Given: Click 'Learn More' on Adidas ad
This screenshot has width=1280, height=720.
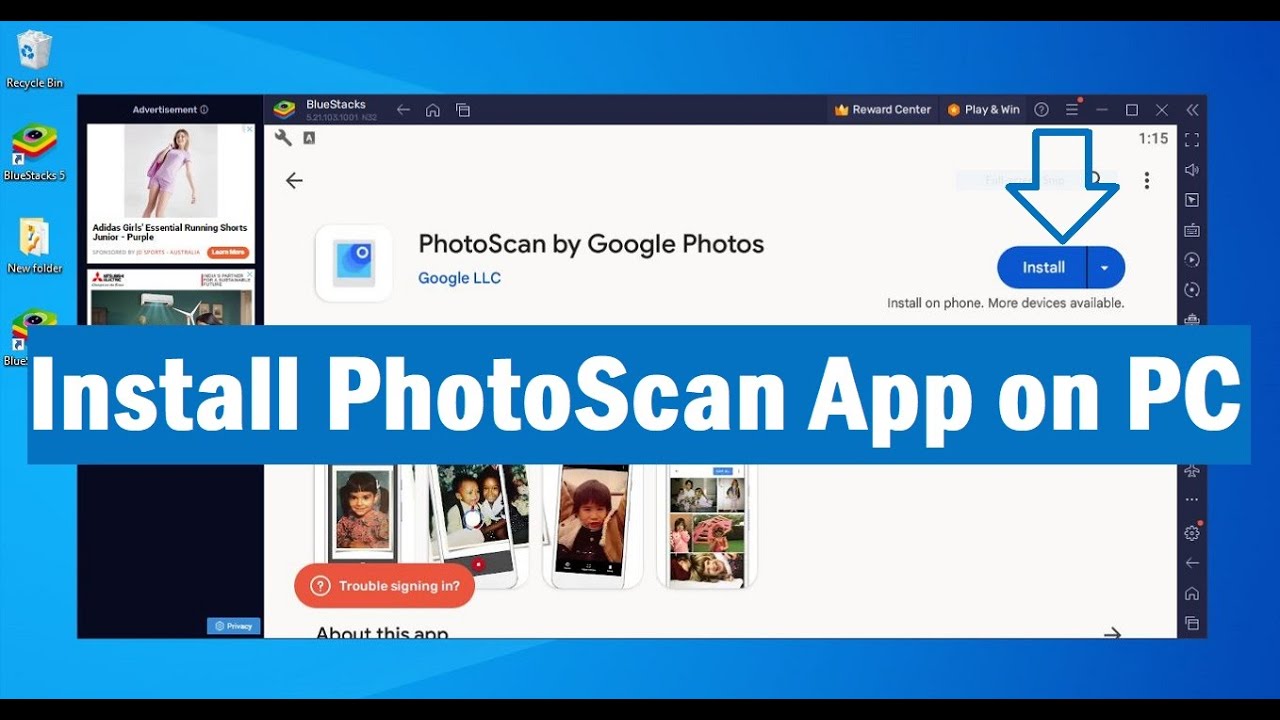Looking at the screenshot, I should tap(228, 252).
